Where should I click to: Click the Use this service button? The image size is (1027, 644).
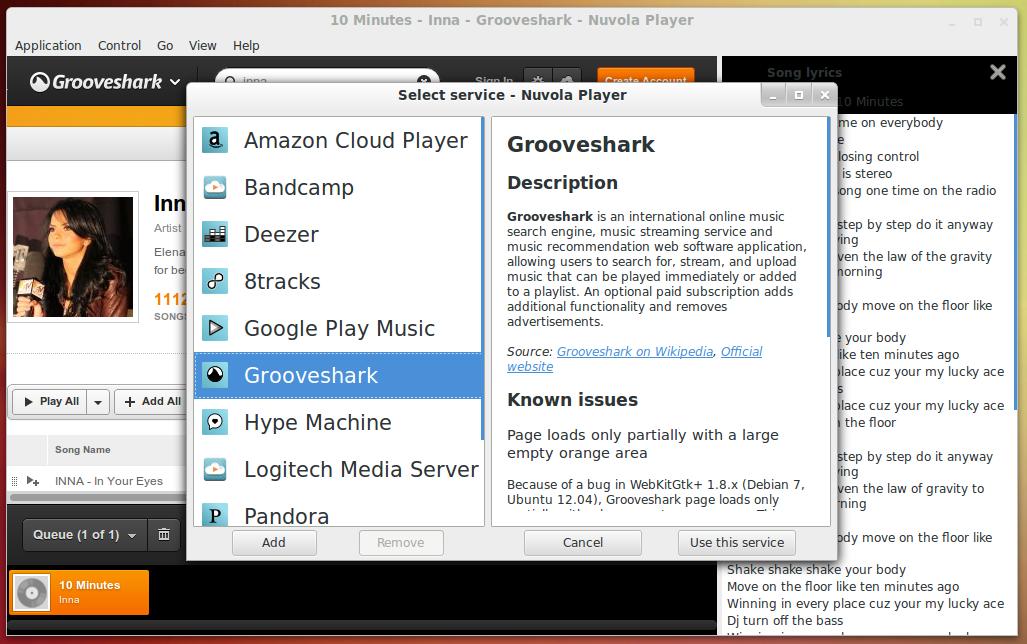tap(736, 542)
